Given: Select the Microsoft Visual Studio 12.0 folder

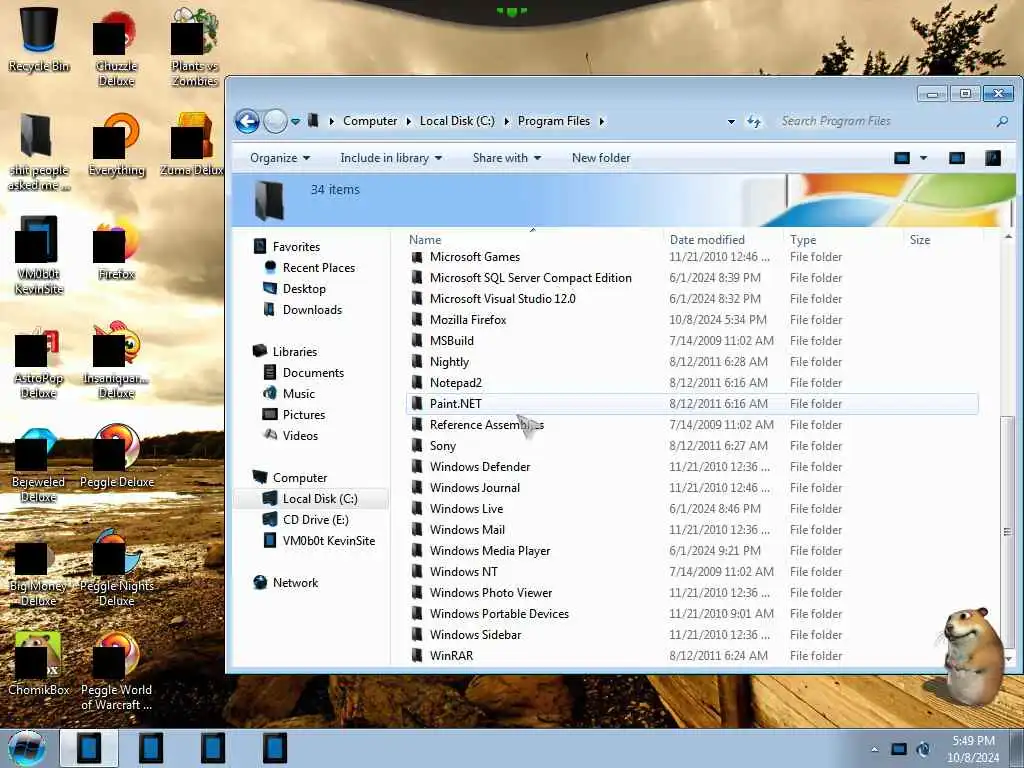Looking at the screenshot, I should [x=692, y=299].
